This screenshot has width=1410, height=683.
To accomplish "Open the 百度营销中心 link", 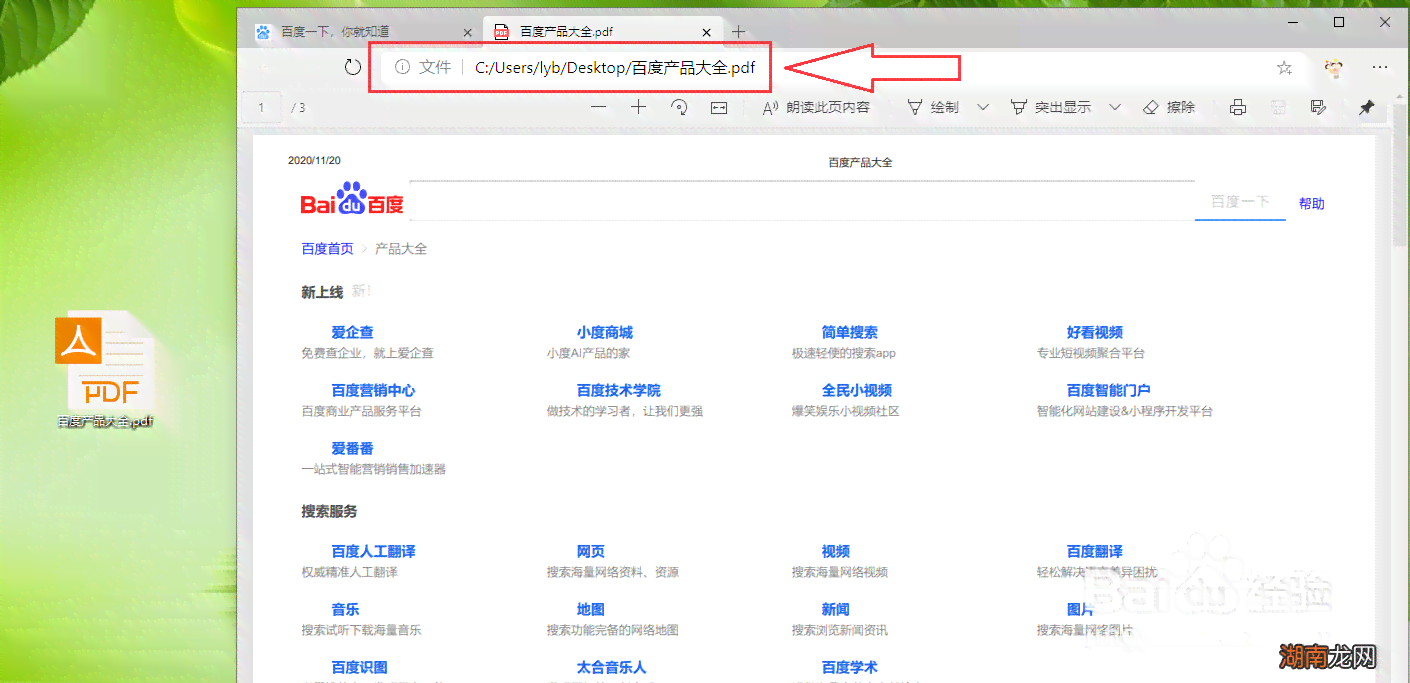I will [373, 390].
